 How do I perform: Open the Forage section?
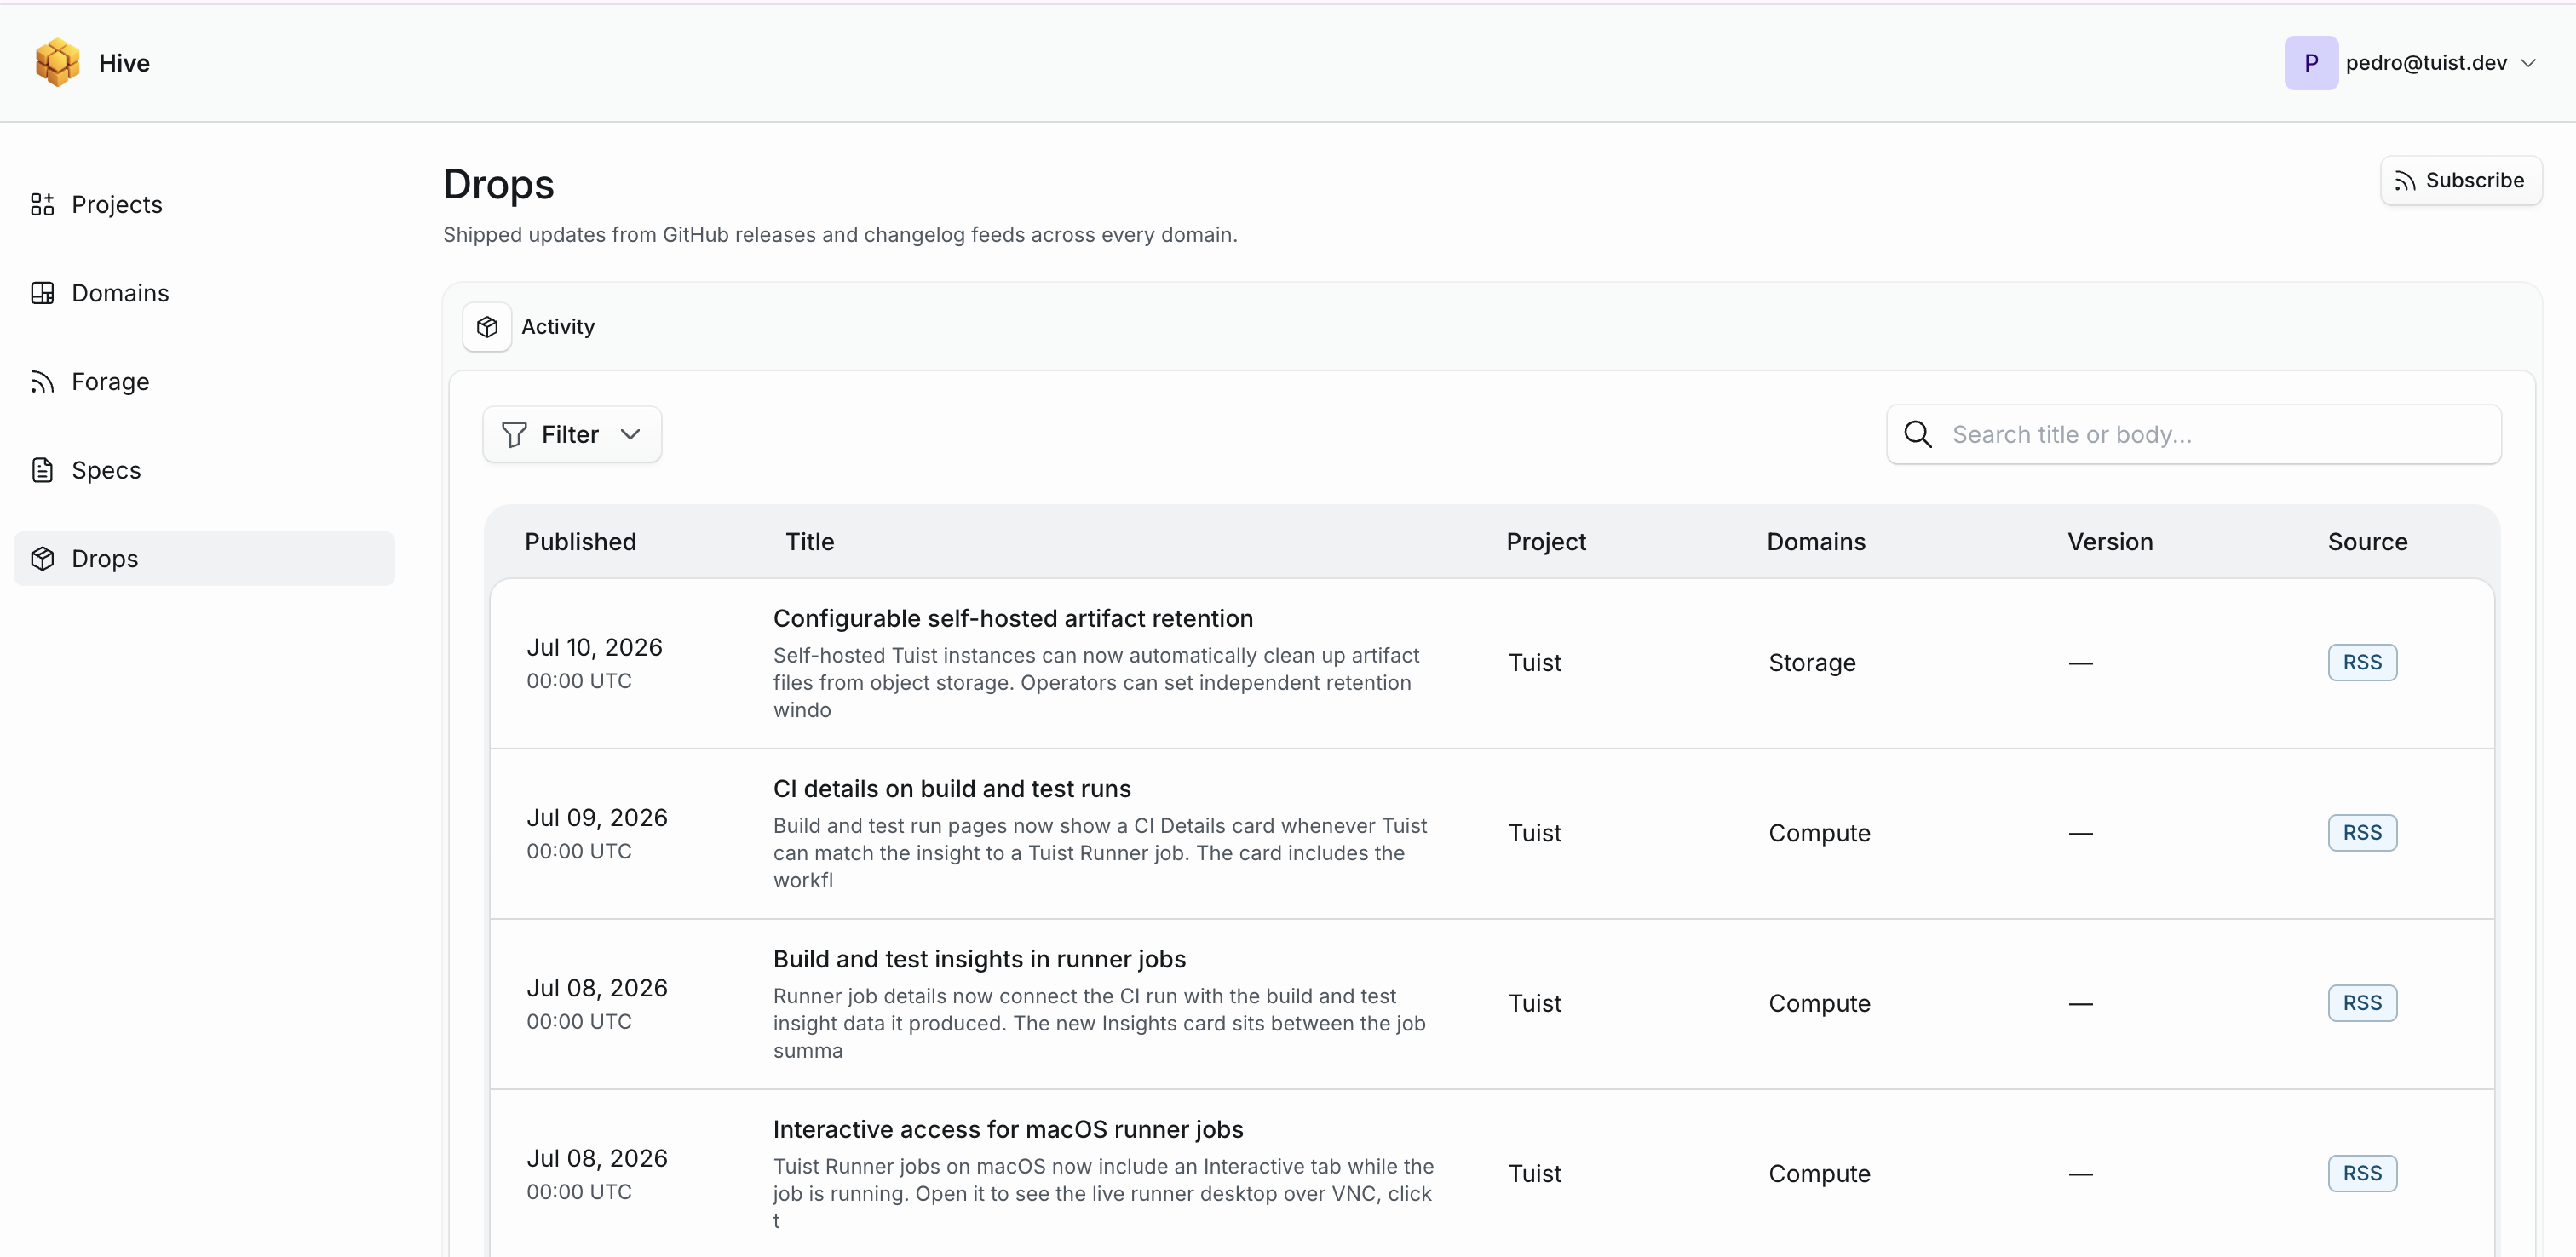pos(204,382)
